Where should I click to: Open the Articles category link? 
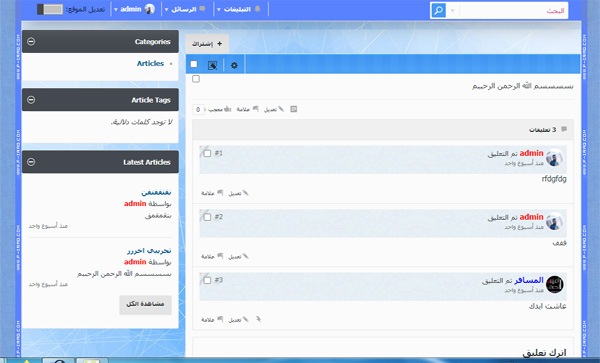click(x=150, y=63)
